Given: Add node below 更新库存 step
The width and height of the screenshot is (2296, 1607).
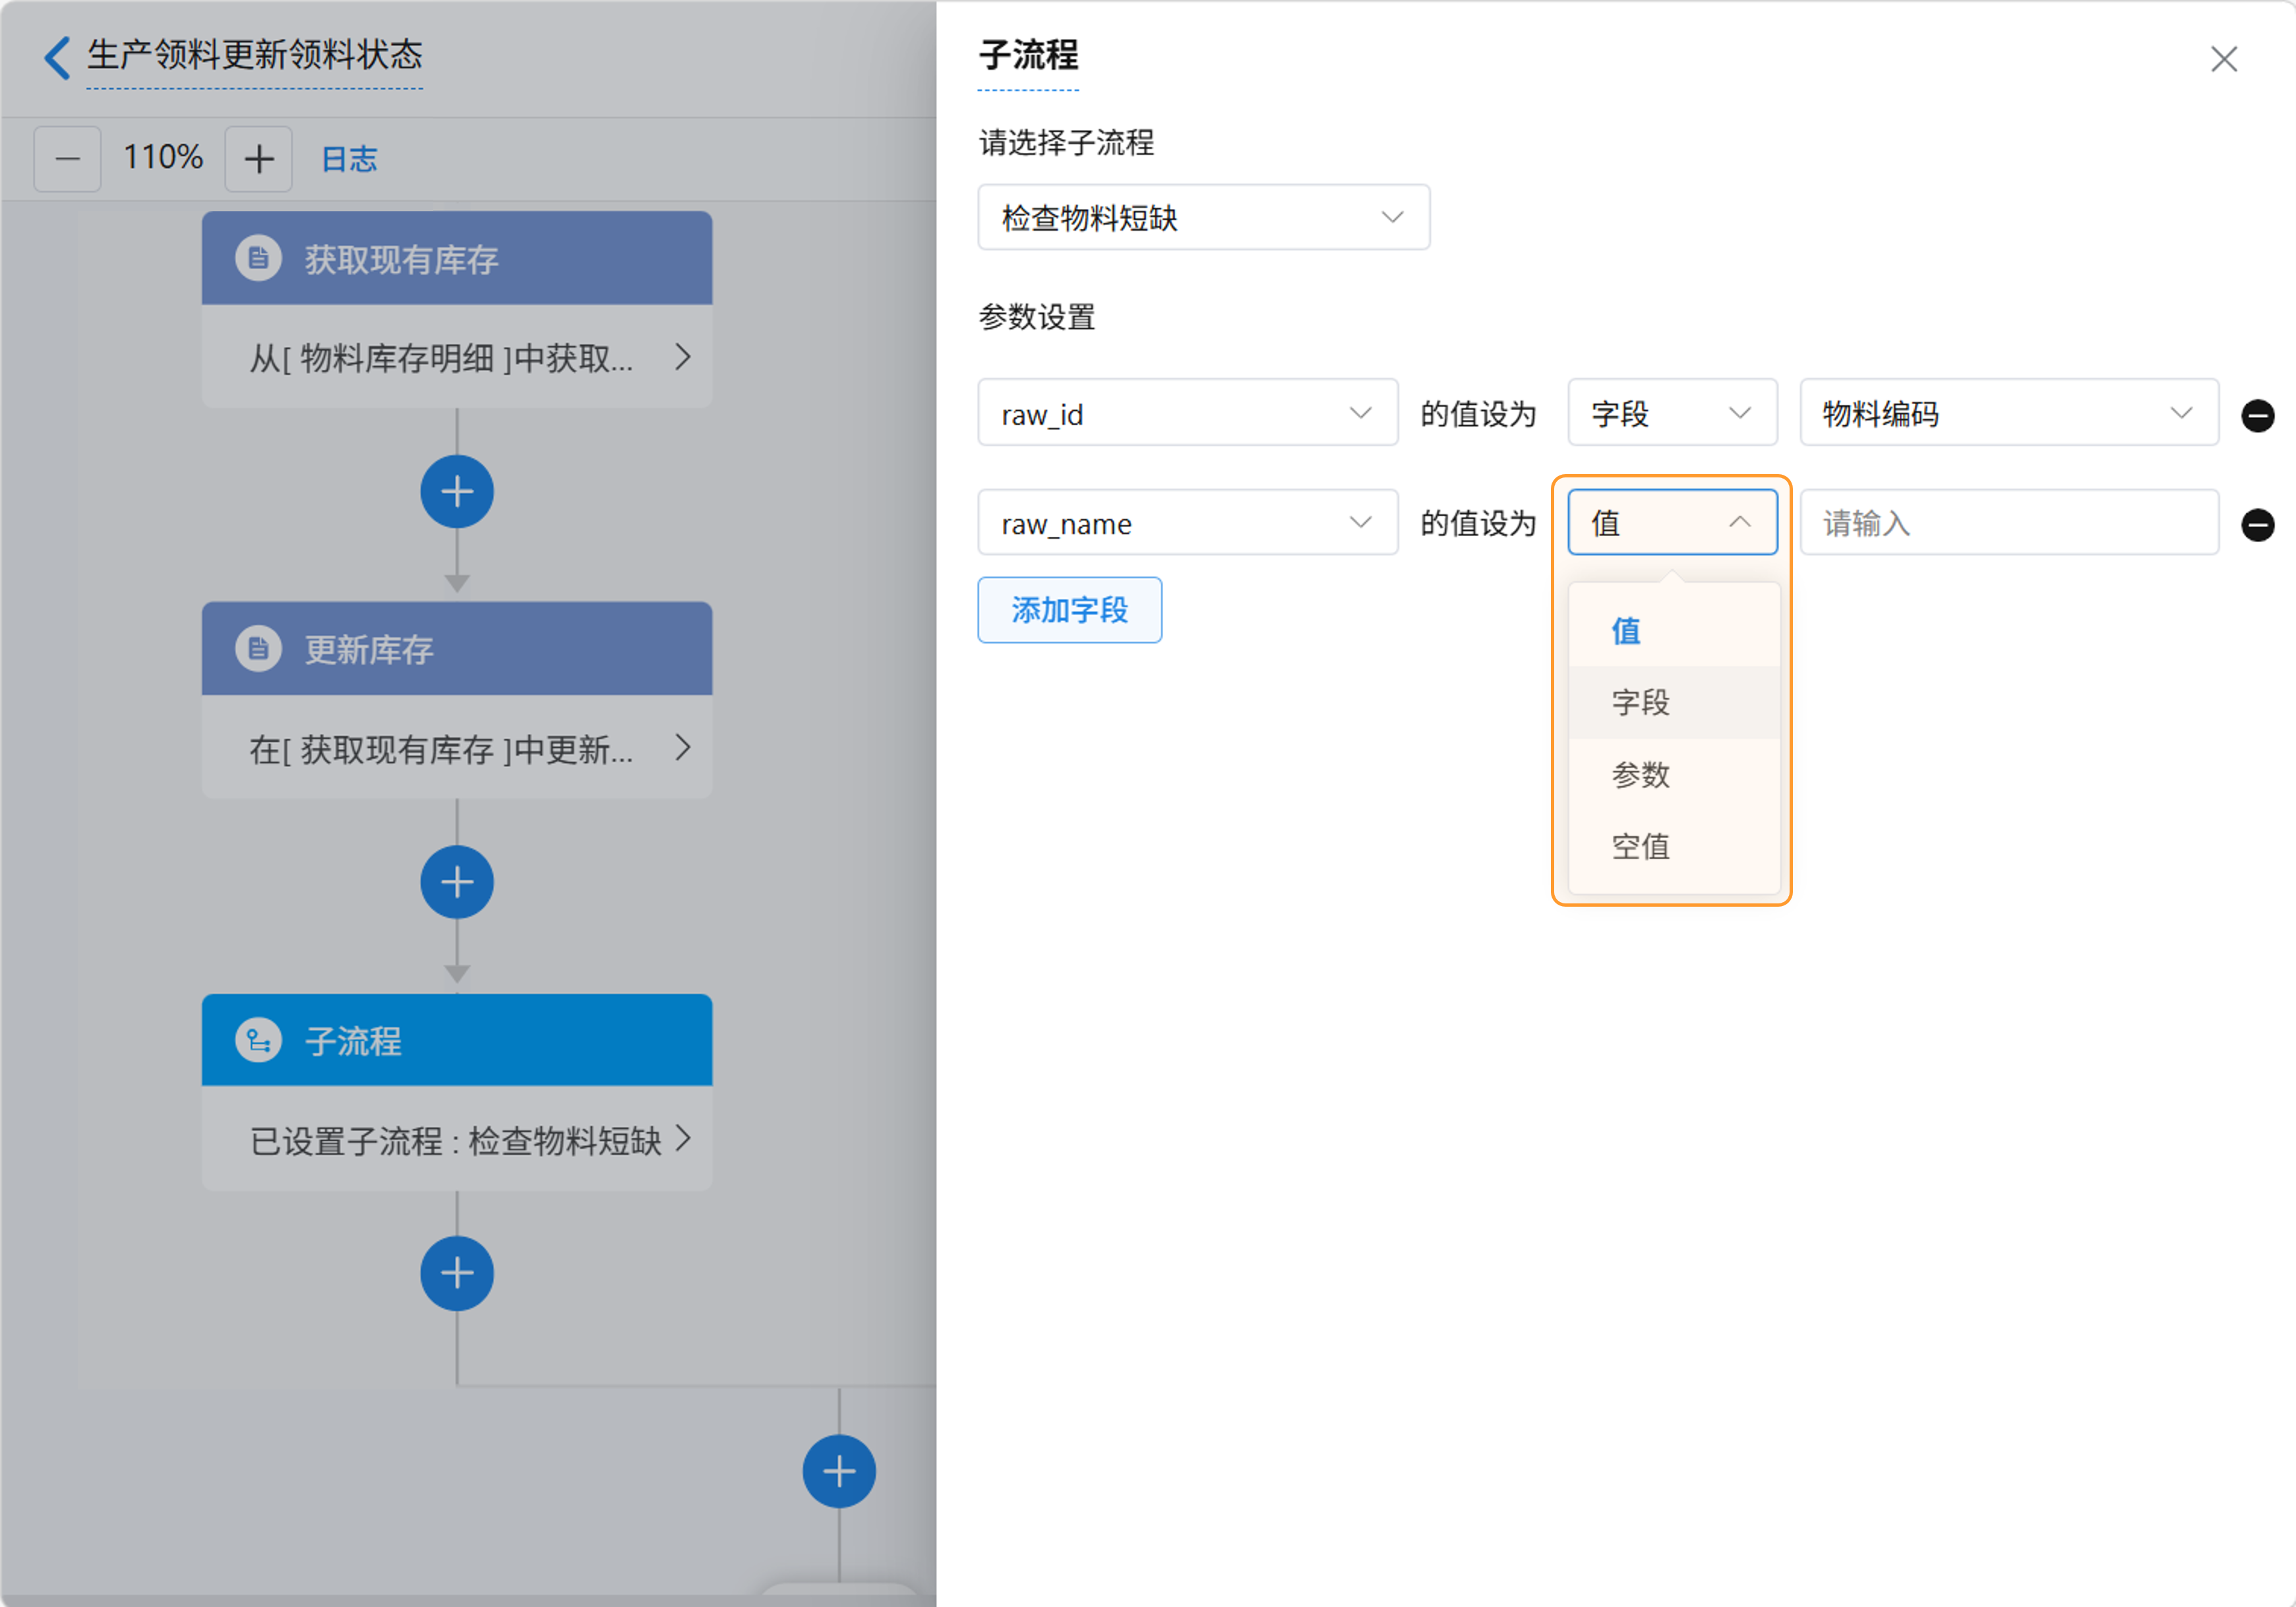Looking at the screenshot, I should 456,882.
